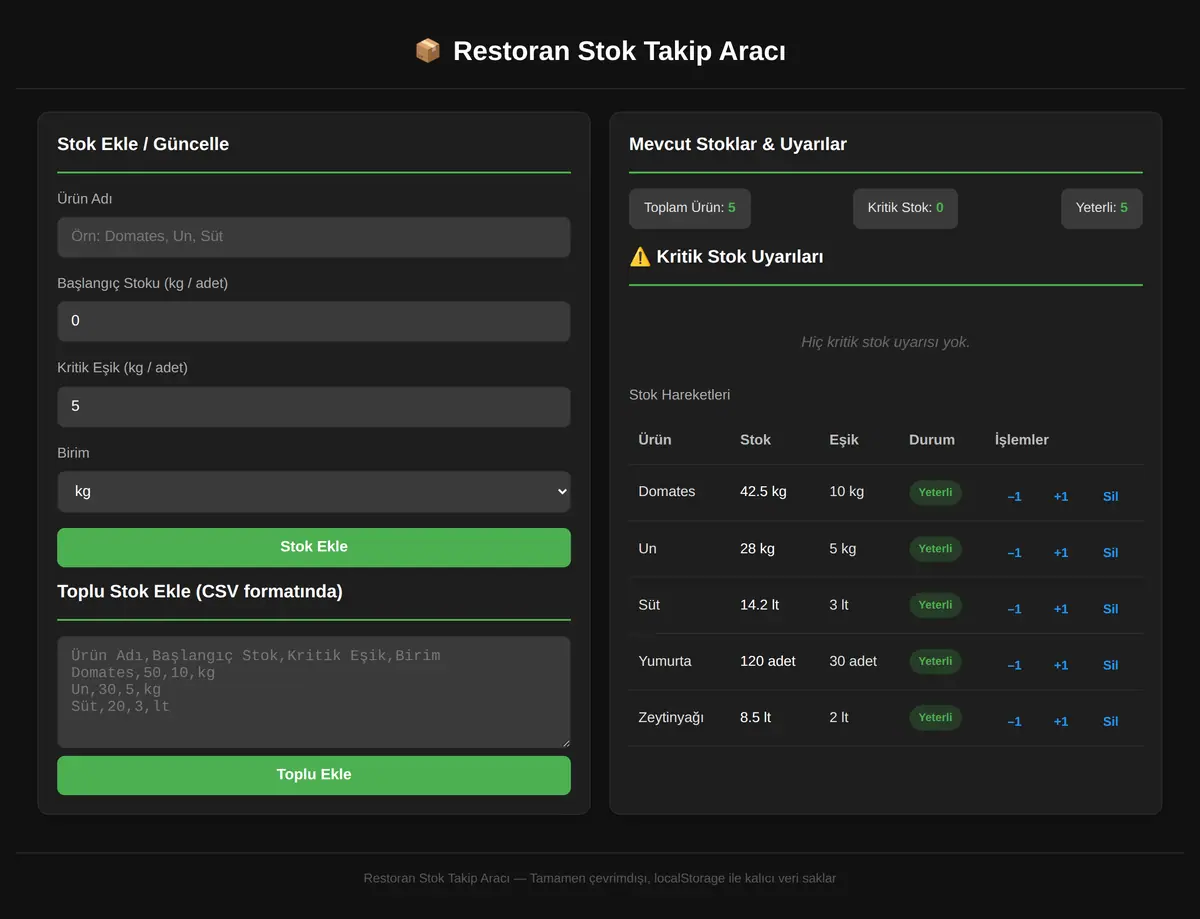Image resolution: width=1200 pixels, height=919 pixels.
Task: Add one to Un stock
Action: tap(1061, 552)
